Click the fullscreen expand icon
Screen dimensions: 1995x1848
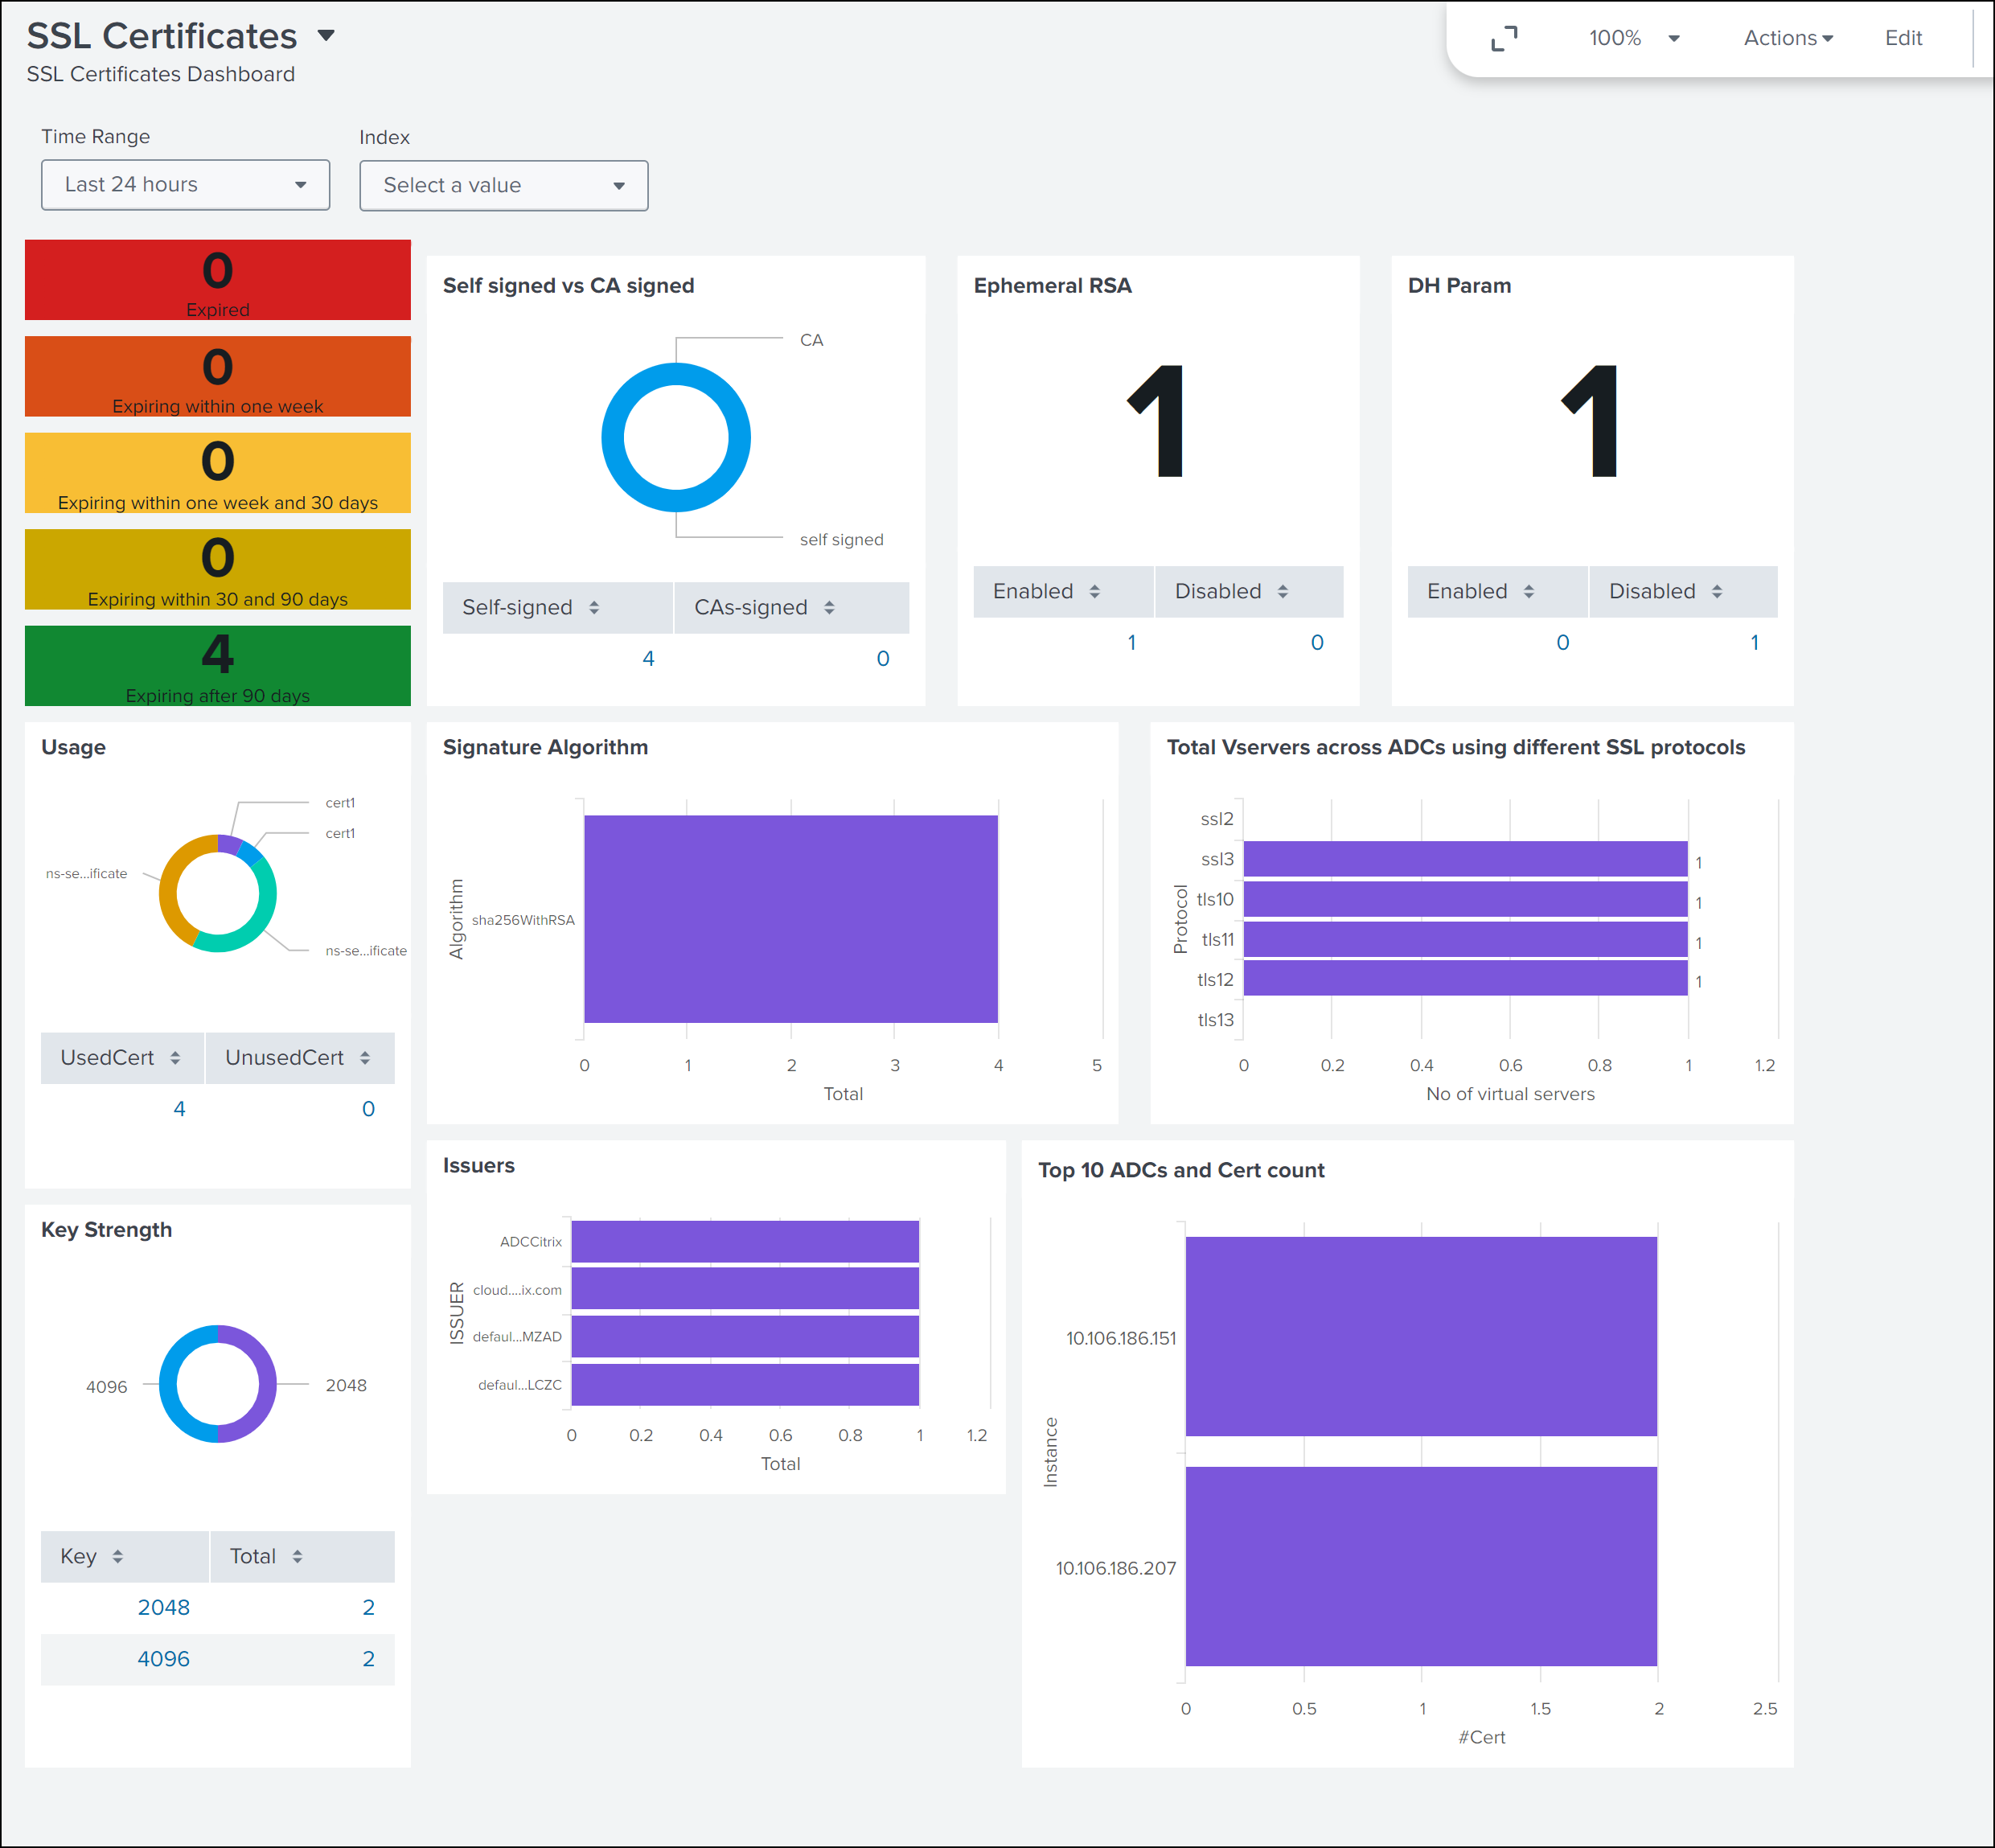click(x=1504, y=38)
